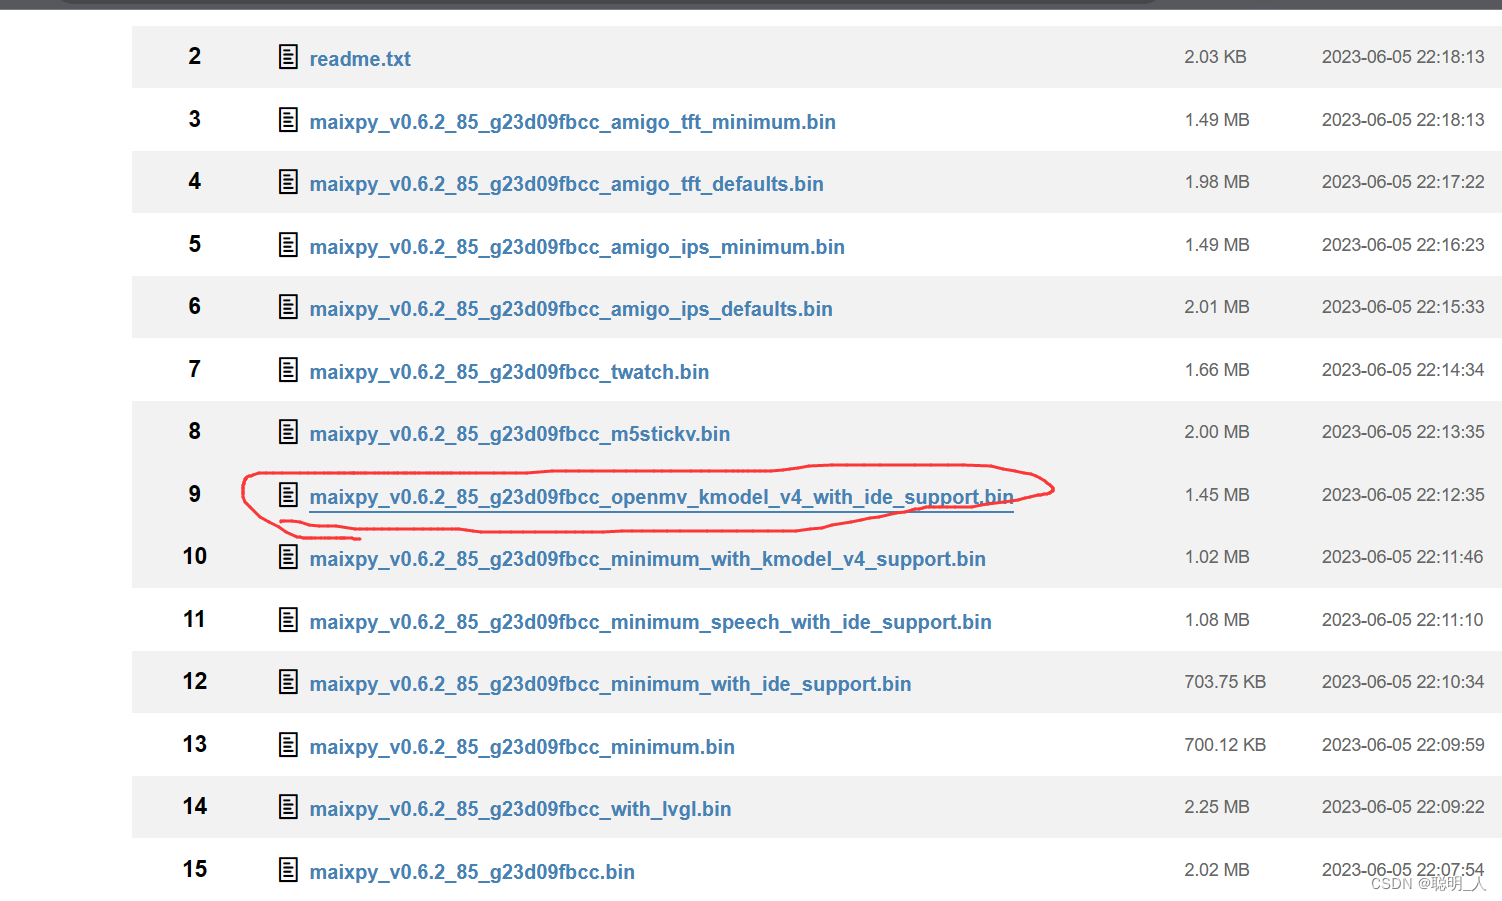Viewport: 1502px width, 901px height.
Task: Download maixpy amigo_tft_defaults.bin firmware
Action: [x=566, y=184]
